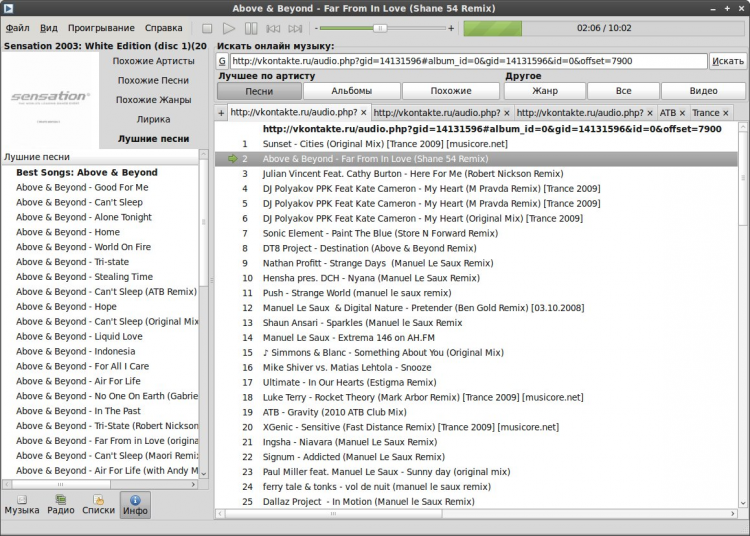Switch to the ATB tab
The height and width of the screenshot is (536, 750).
point(668,113)
